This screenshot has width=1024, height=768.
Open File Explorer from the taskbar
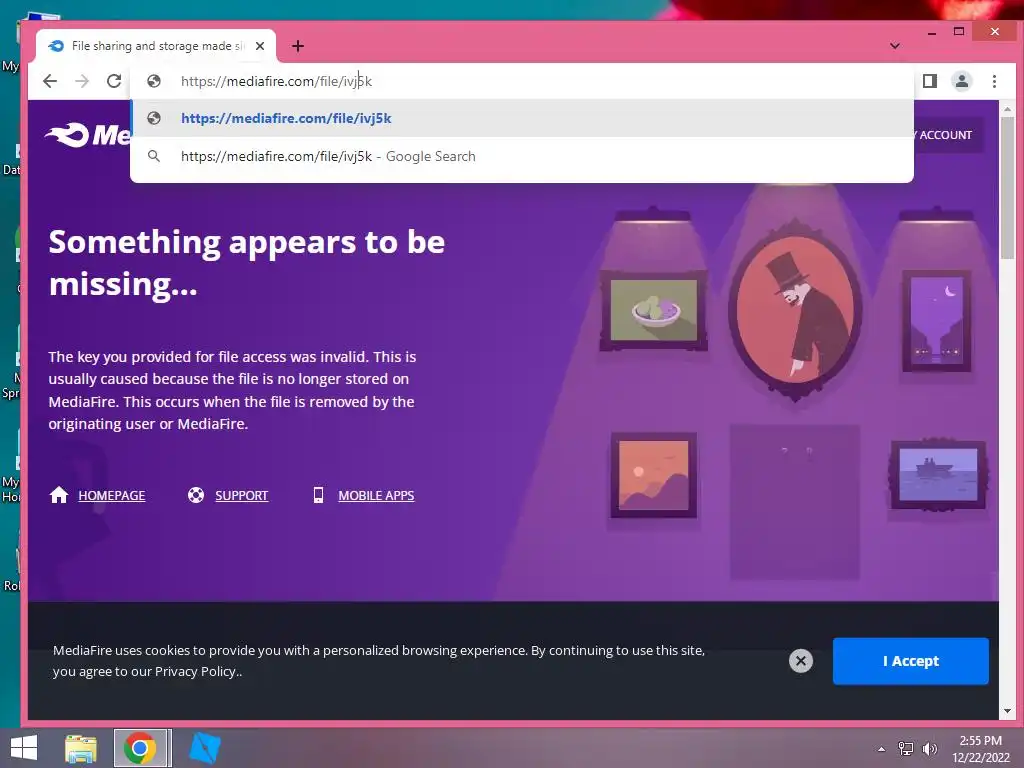81,748
